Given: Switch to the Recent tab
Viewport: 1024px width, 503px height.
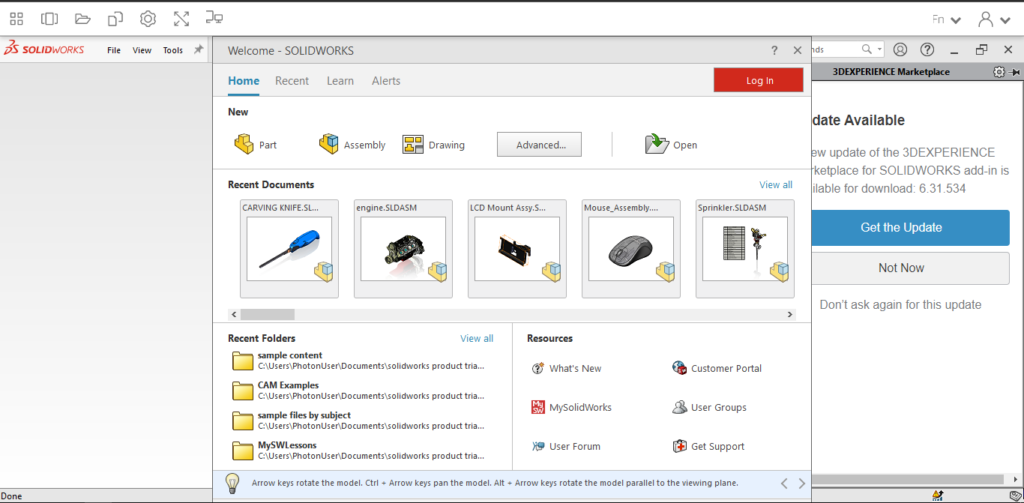Looking at the screenshot, I should point(292,81).
